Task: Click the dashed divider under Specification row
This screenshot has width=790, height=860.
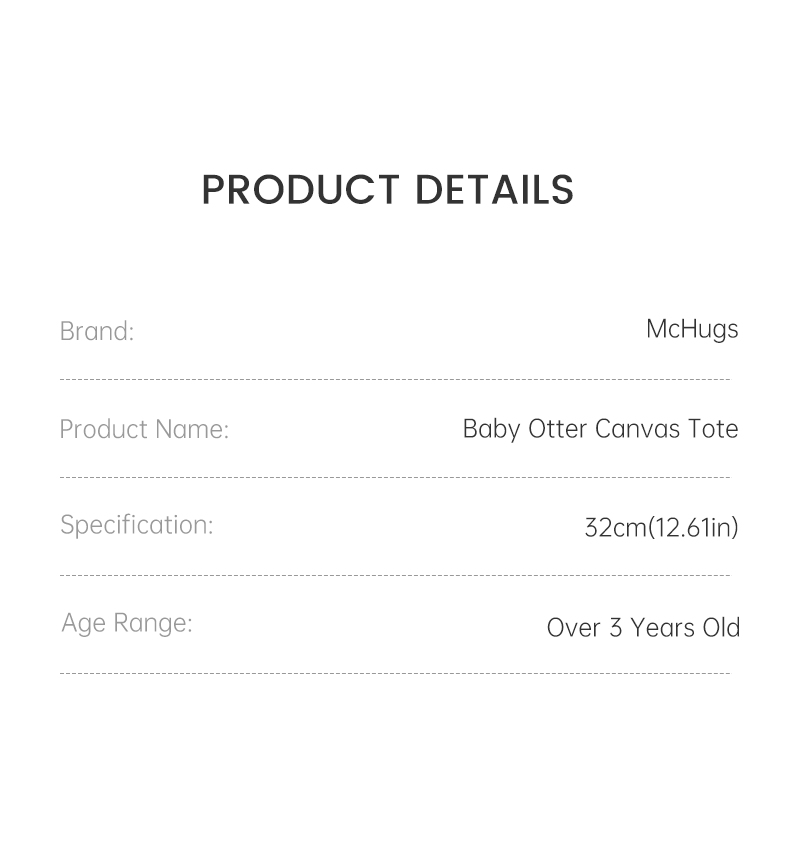Action: pos(395,576)
